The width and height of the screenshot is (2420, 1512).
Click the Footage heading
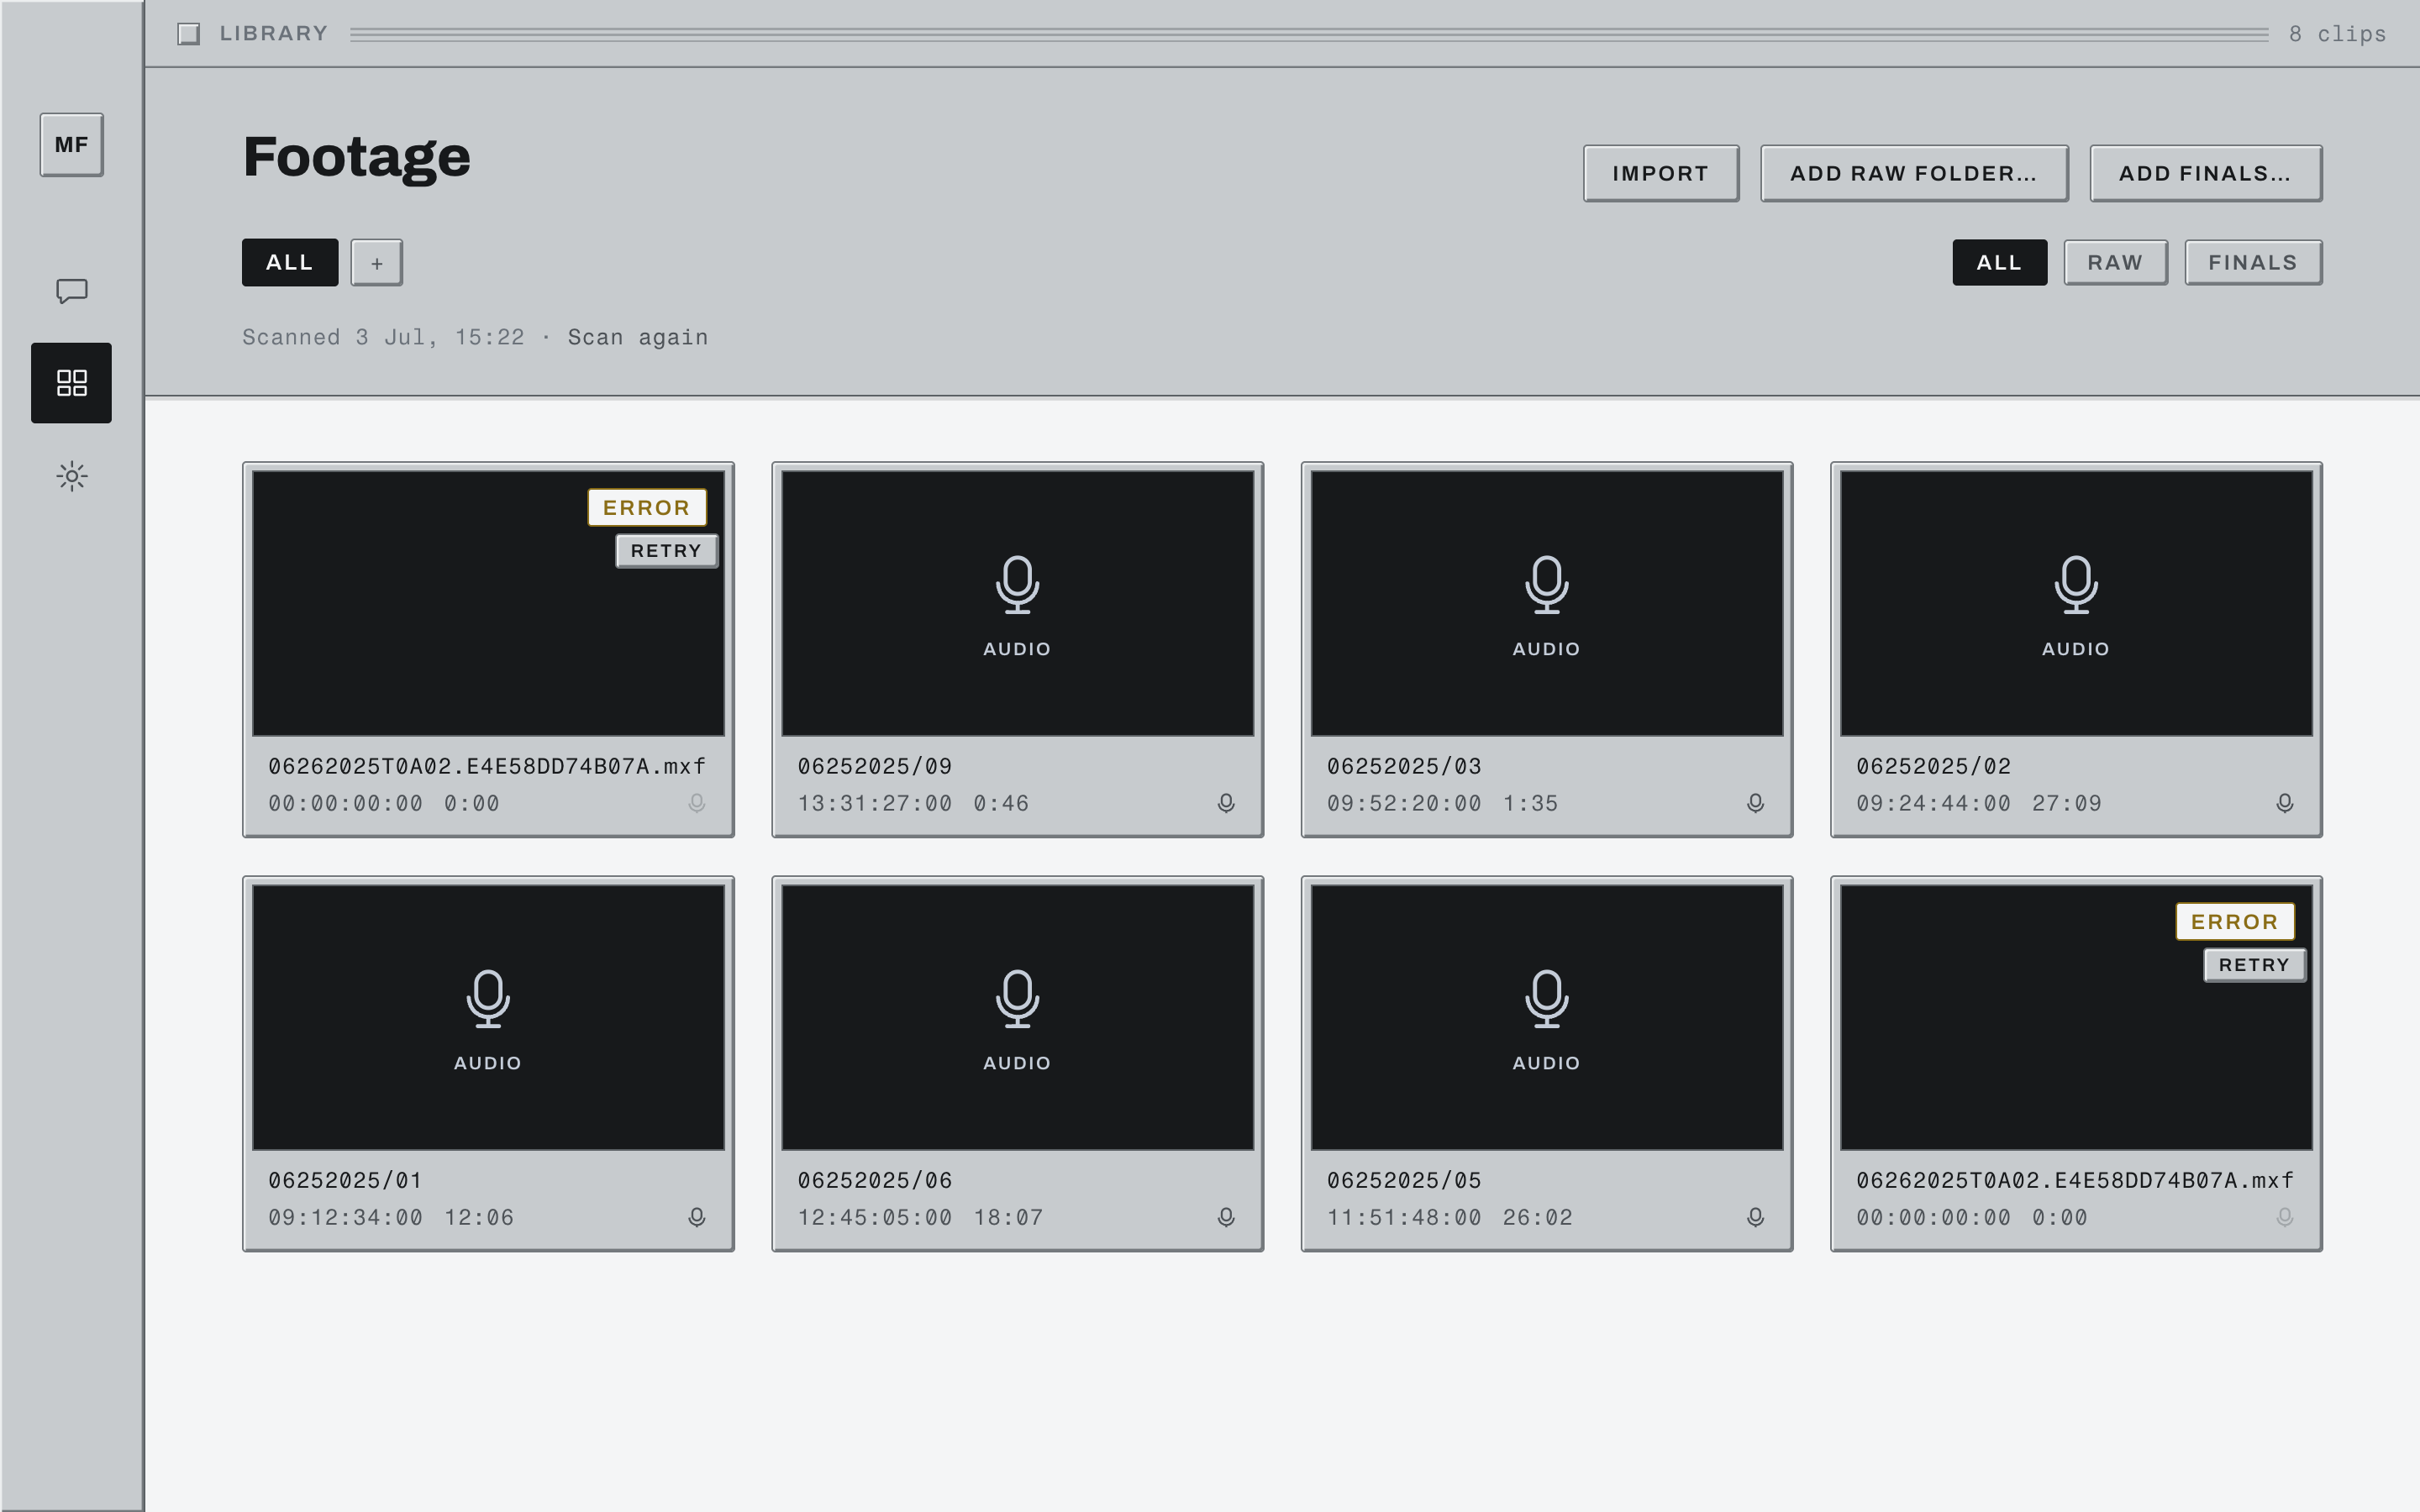point(357,158)
